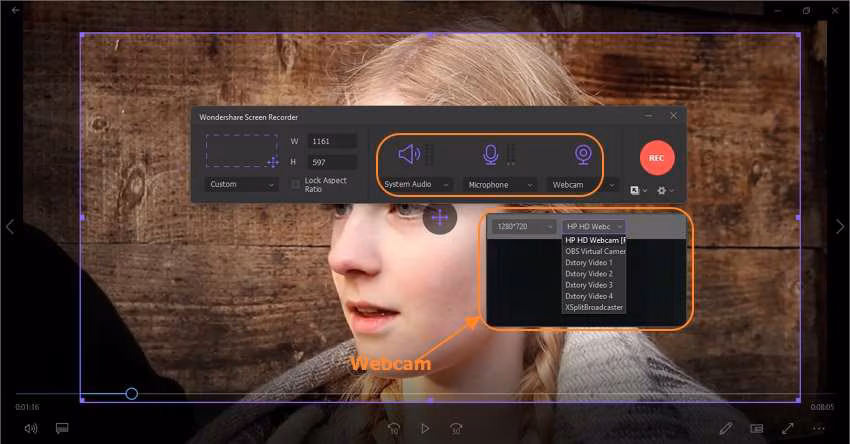The width and height of the screenshot is (850, 444).
Task: Open the Microphone source dropdown
Action: (x=500, y=185)
